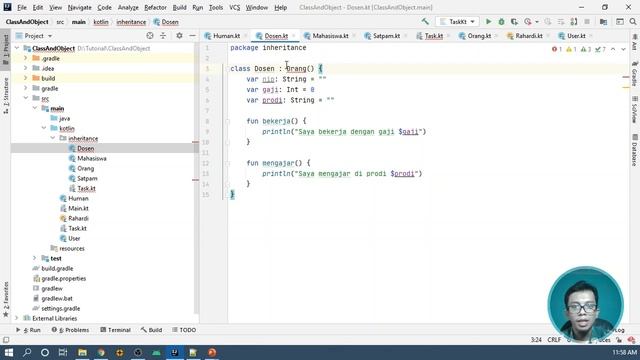Click the Stop square icon in toolbar
The image size is (640, 360).
point(587,22)
